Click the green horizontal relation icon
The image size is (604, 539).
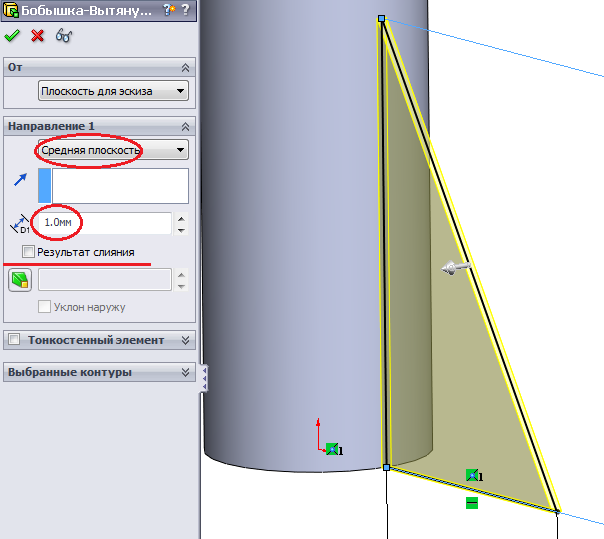(x=471, y=503)
